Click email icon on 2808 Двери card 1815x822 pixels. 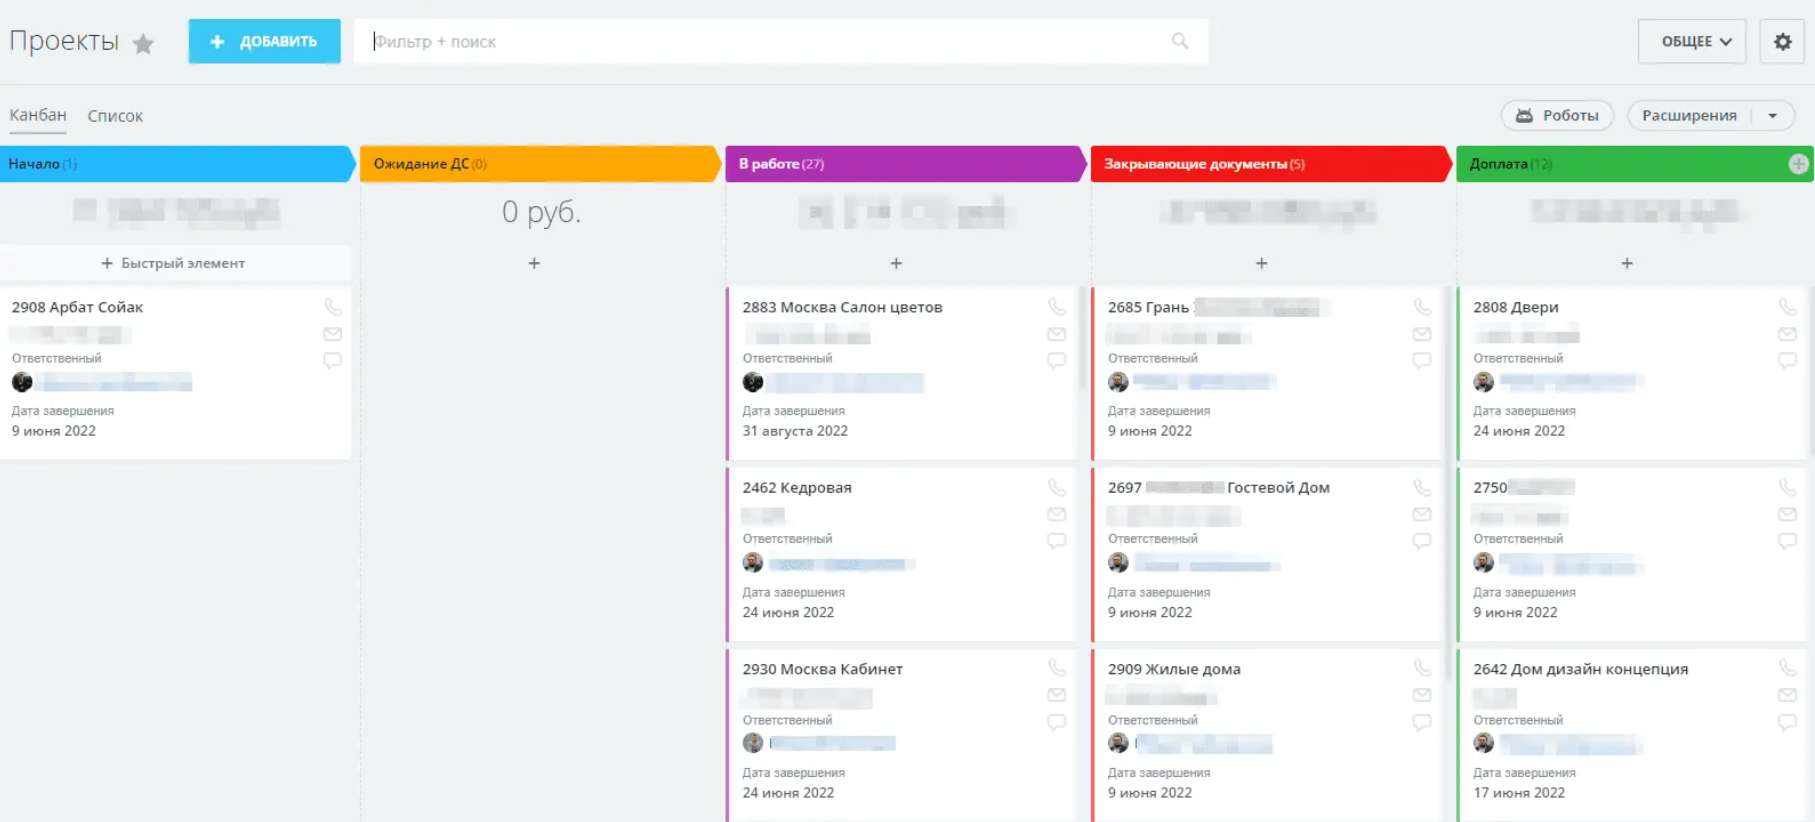tap(1787, 334)
